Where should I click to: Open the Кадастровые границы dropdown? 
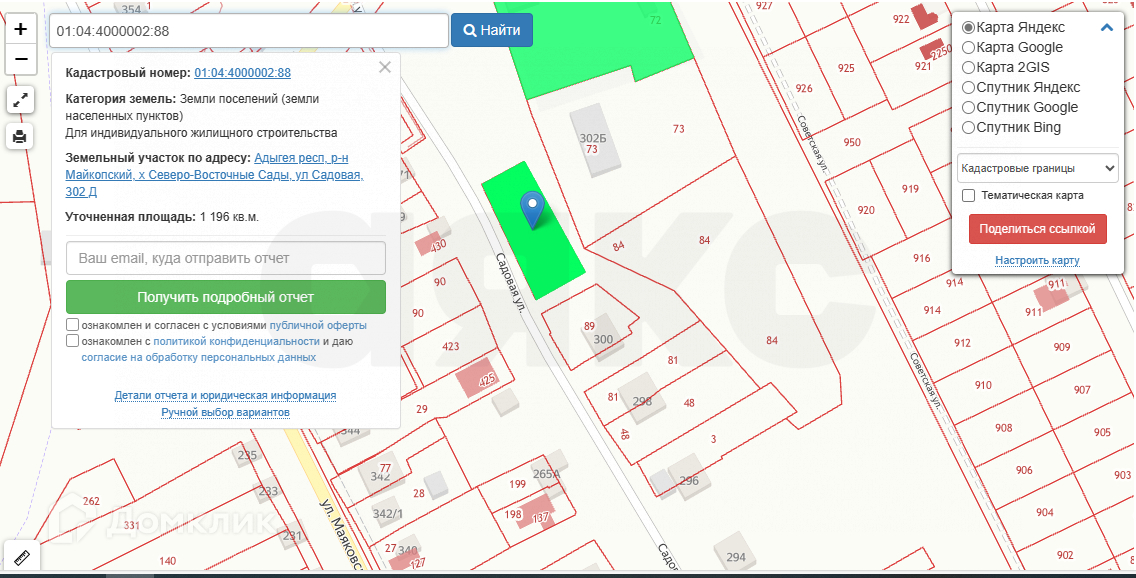1037,168
